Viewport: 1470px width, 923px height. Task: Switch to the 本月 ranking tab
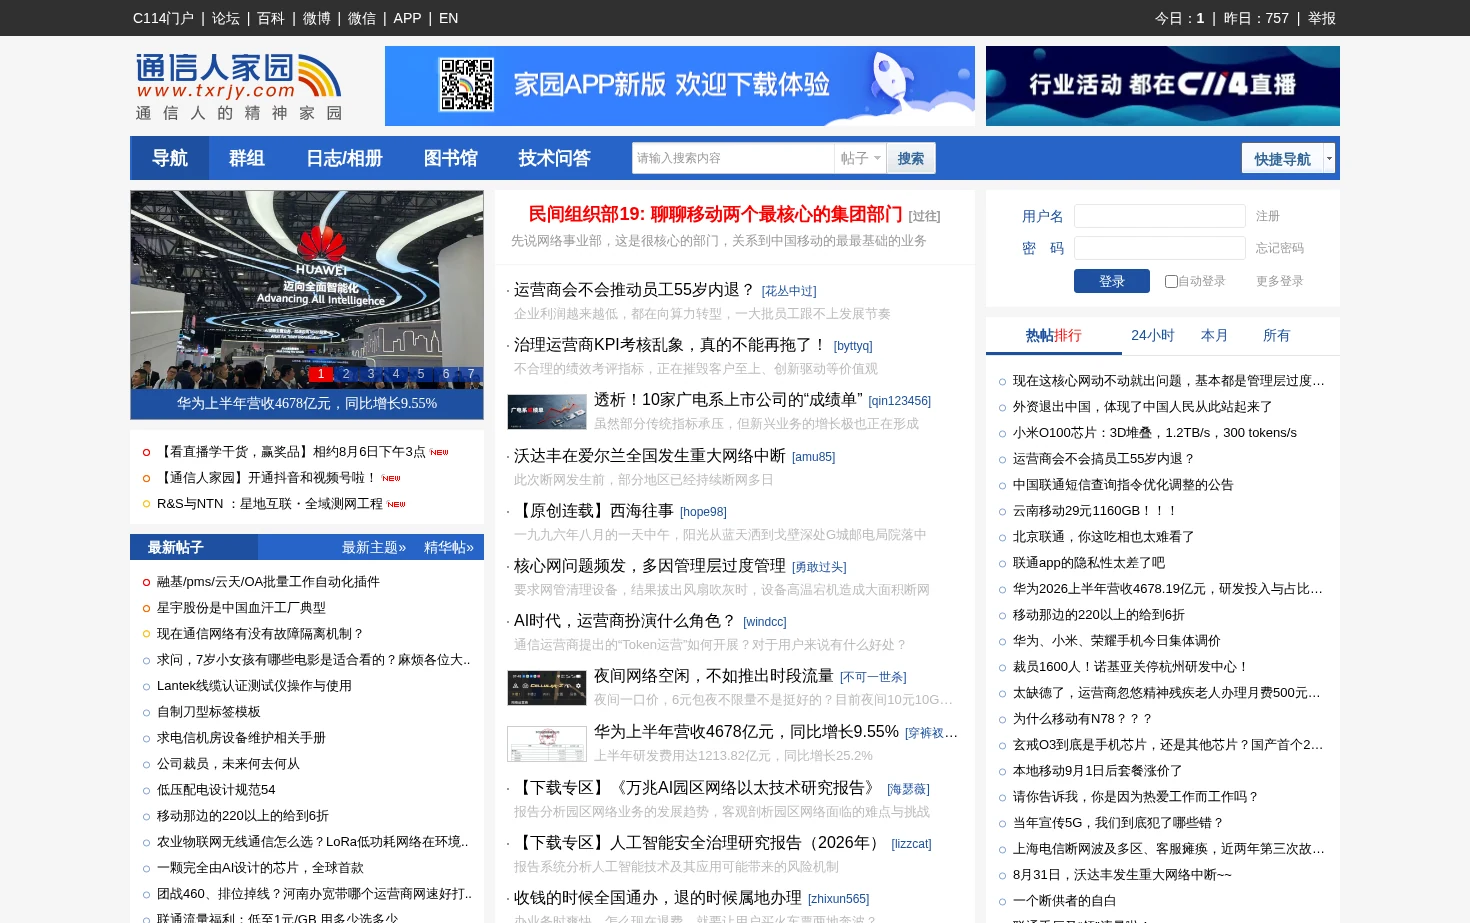click(x=1215, y=336)
